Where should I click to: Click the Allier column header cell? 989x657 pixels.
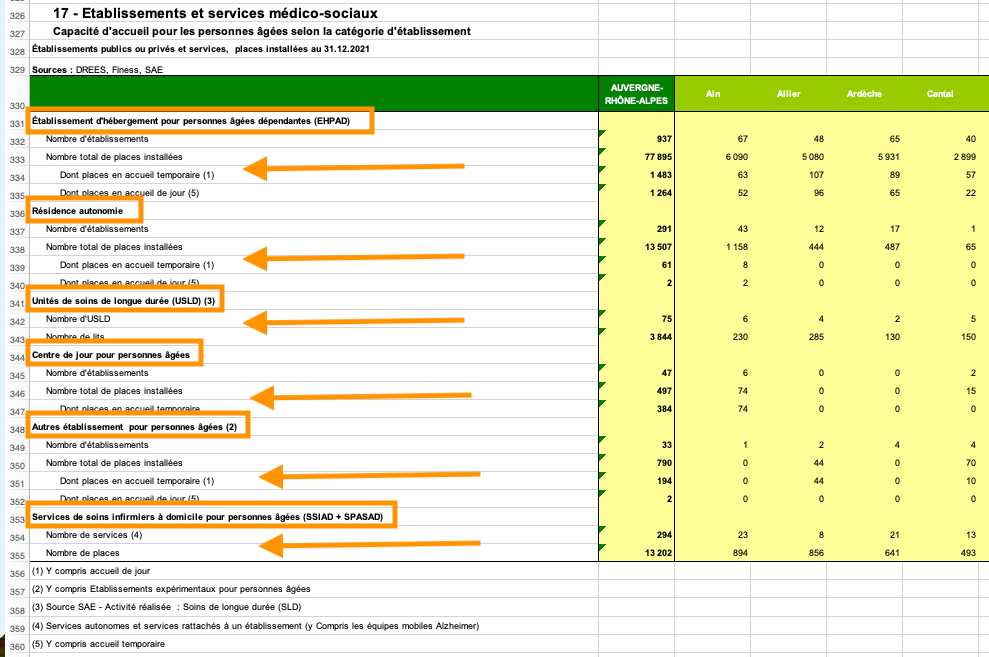[x=789, y=93]
